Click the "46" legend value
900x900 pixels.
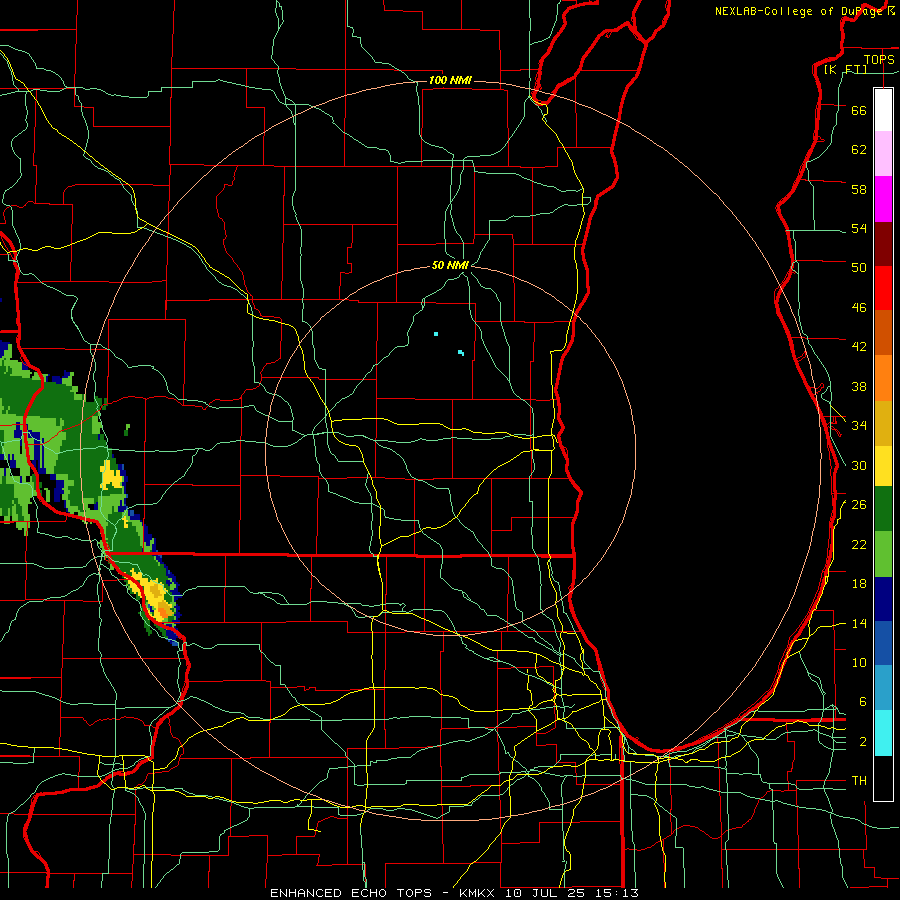(x=859, y=308)
